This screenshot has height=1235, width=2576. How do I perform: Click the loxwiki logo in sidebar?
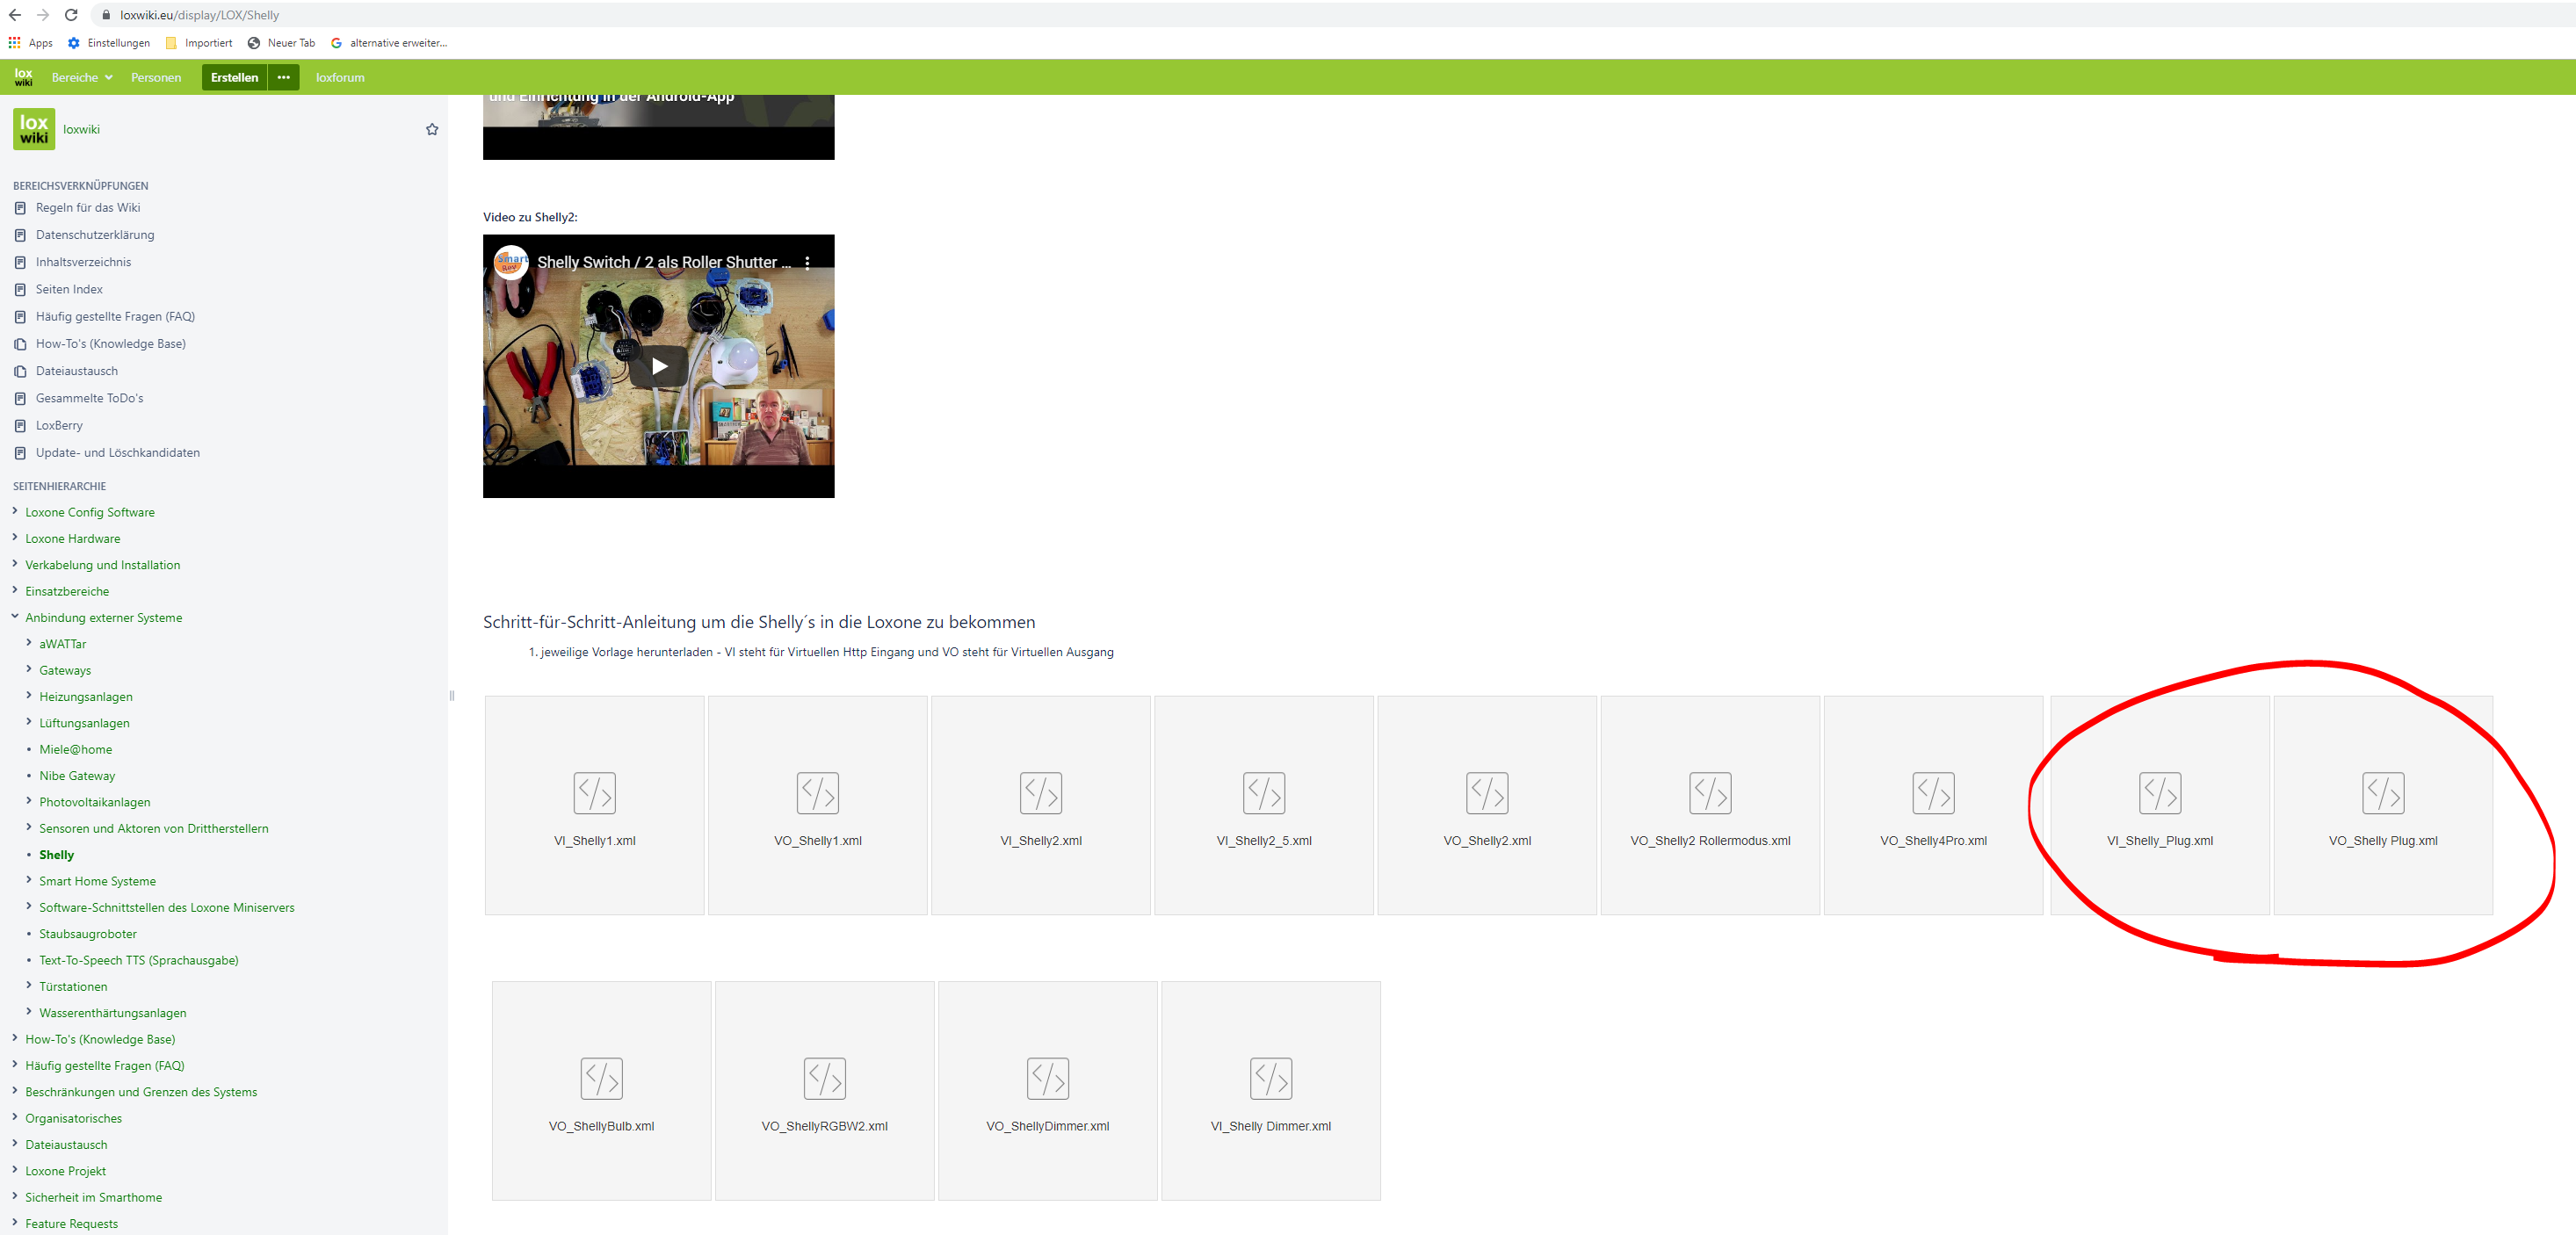[x=34, y=129]
